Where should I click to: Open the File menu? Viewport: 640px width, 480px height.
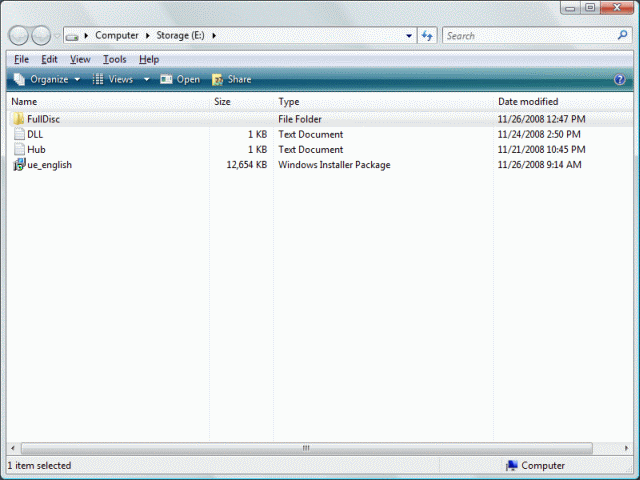21,60
